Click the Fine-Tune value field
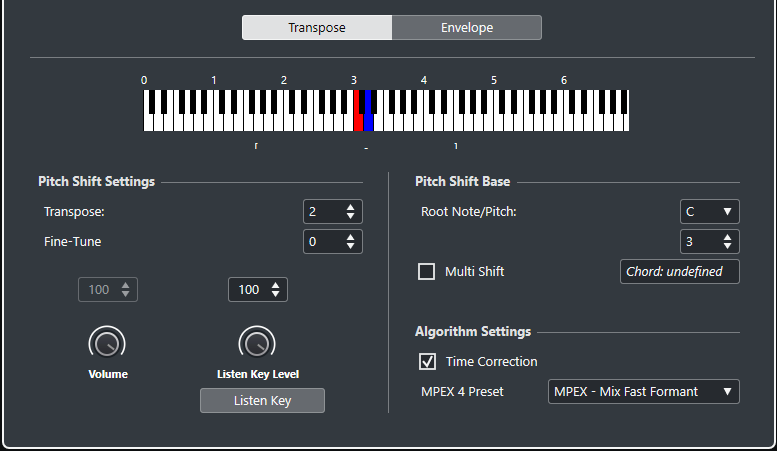The width and height of the screenshot is (777, 451). (x=333, y=242)
